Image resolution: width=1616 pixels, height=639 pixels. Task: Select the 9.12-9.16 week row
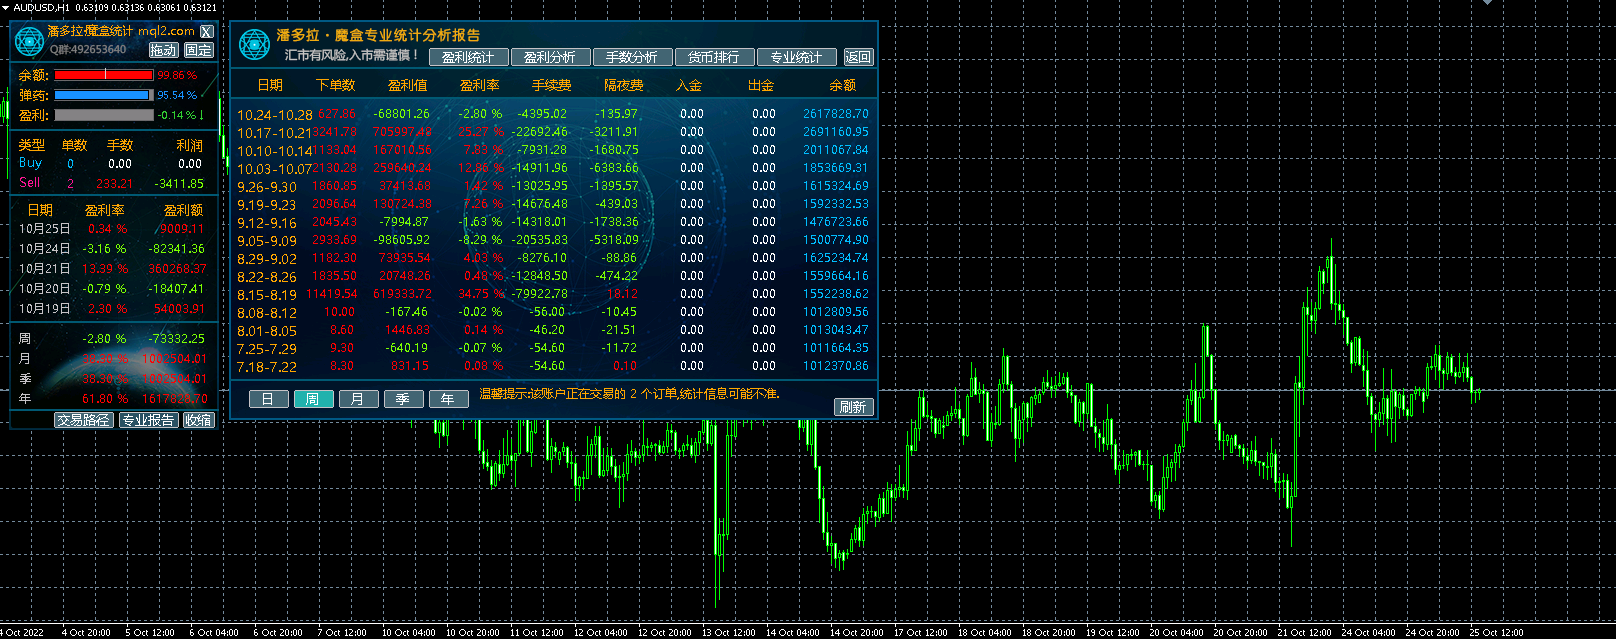[553, 222]
